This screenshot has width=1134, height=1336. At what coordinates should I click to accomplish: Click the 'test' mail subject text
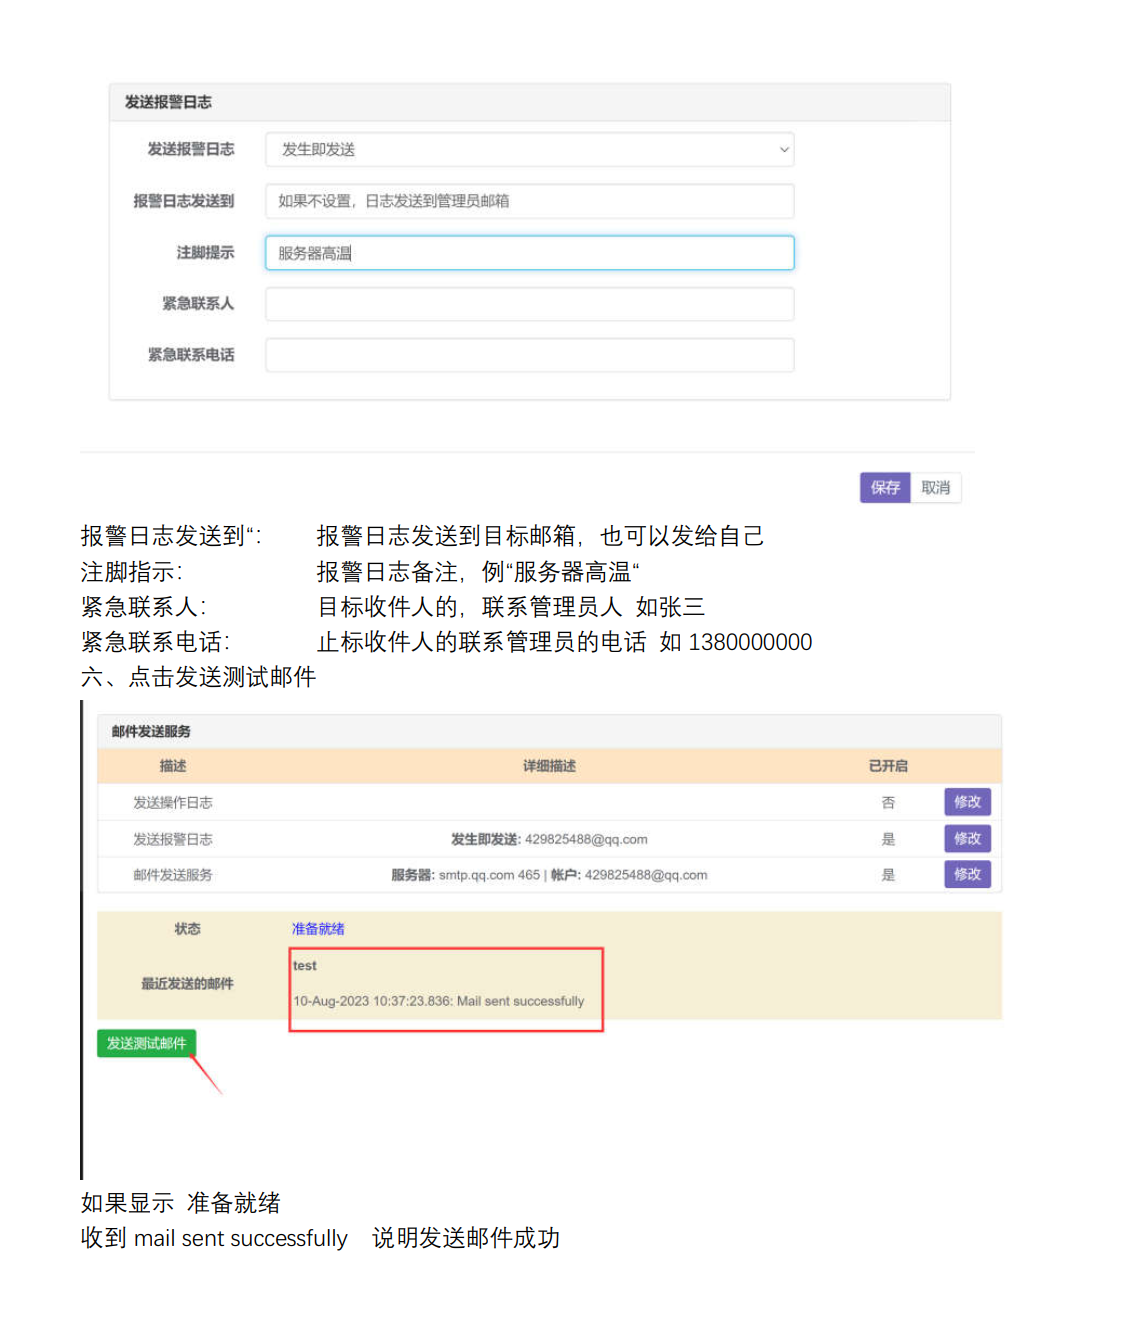point(305,966)
